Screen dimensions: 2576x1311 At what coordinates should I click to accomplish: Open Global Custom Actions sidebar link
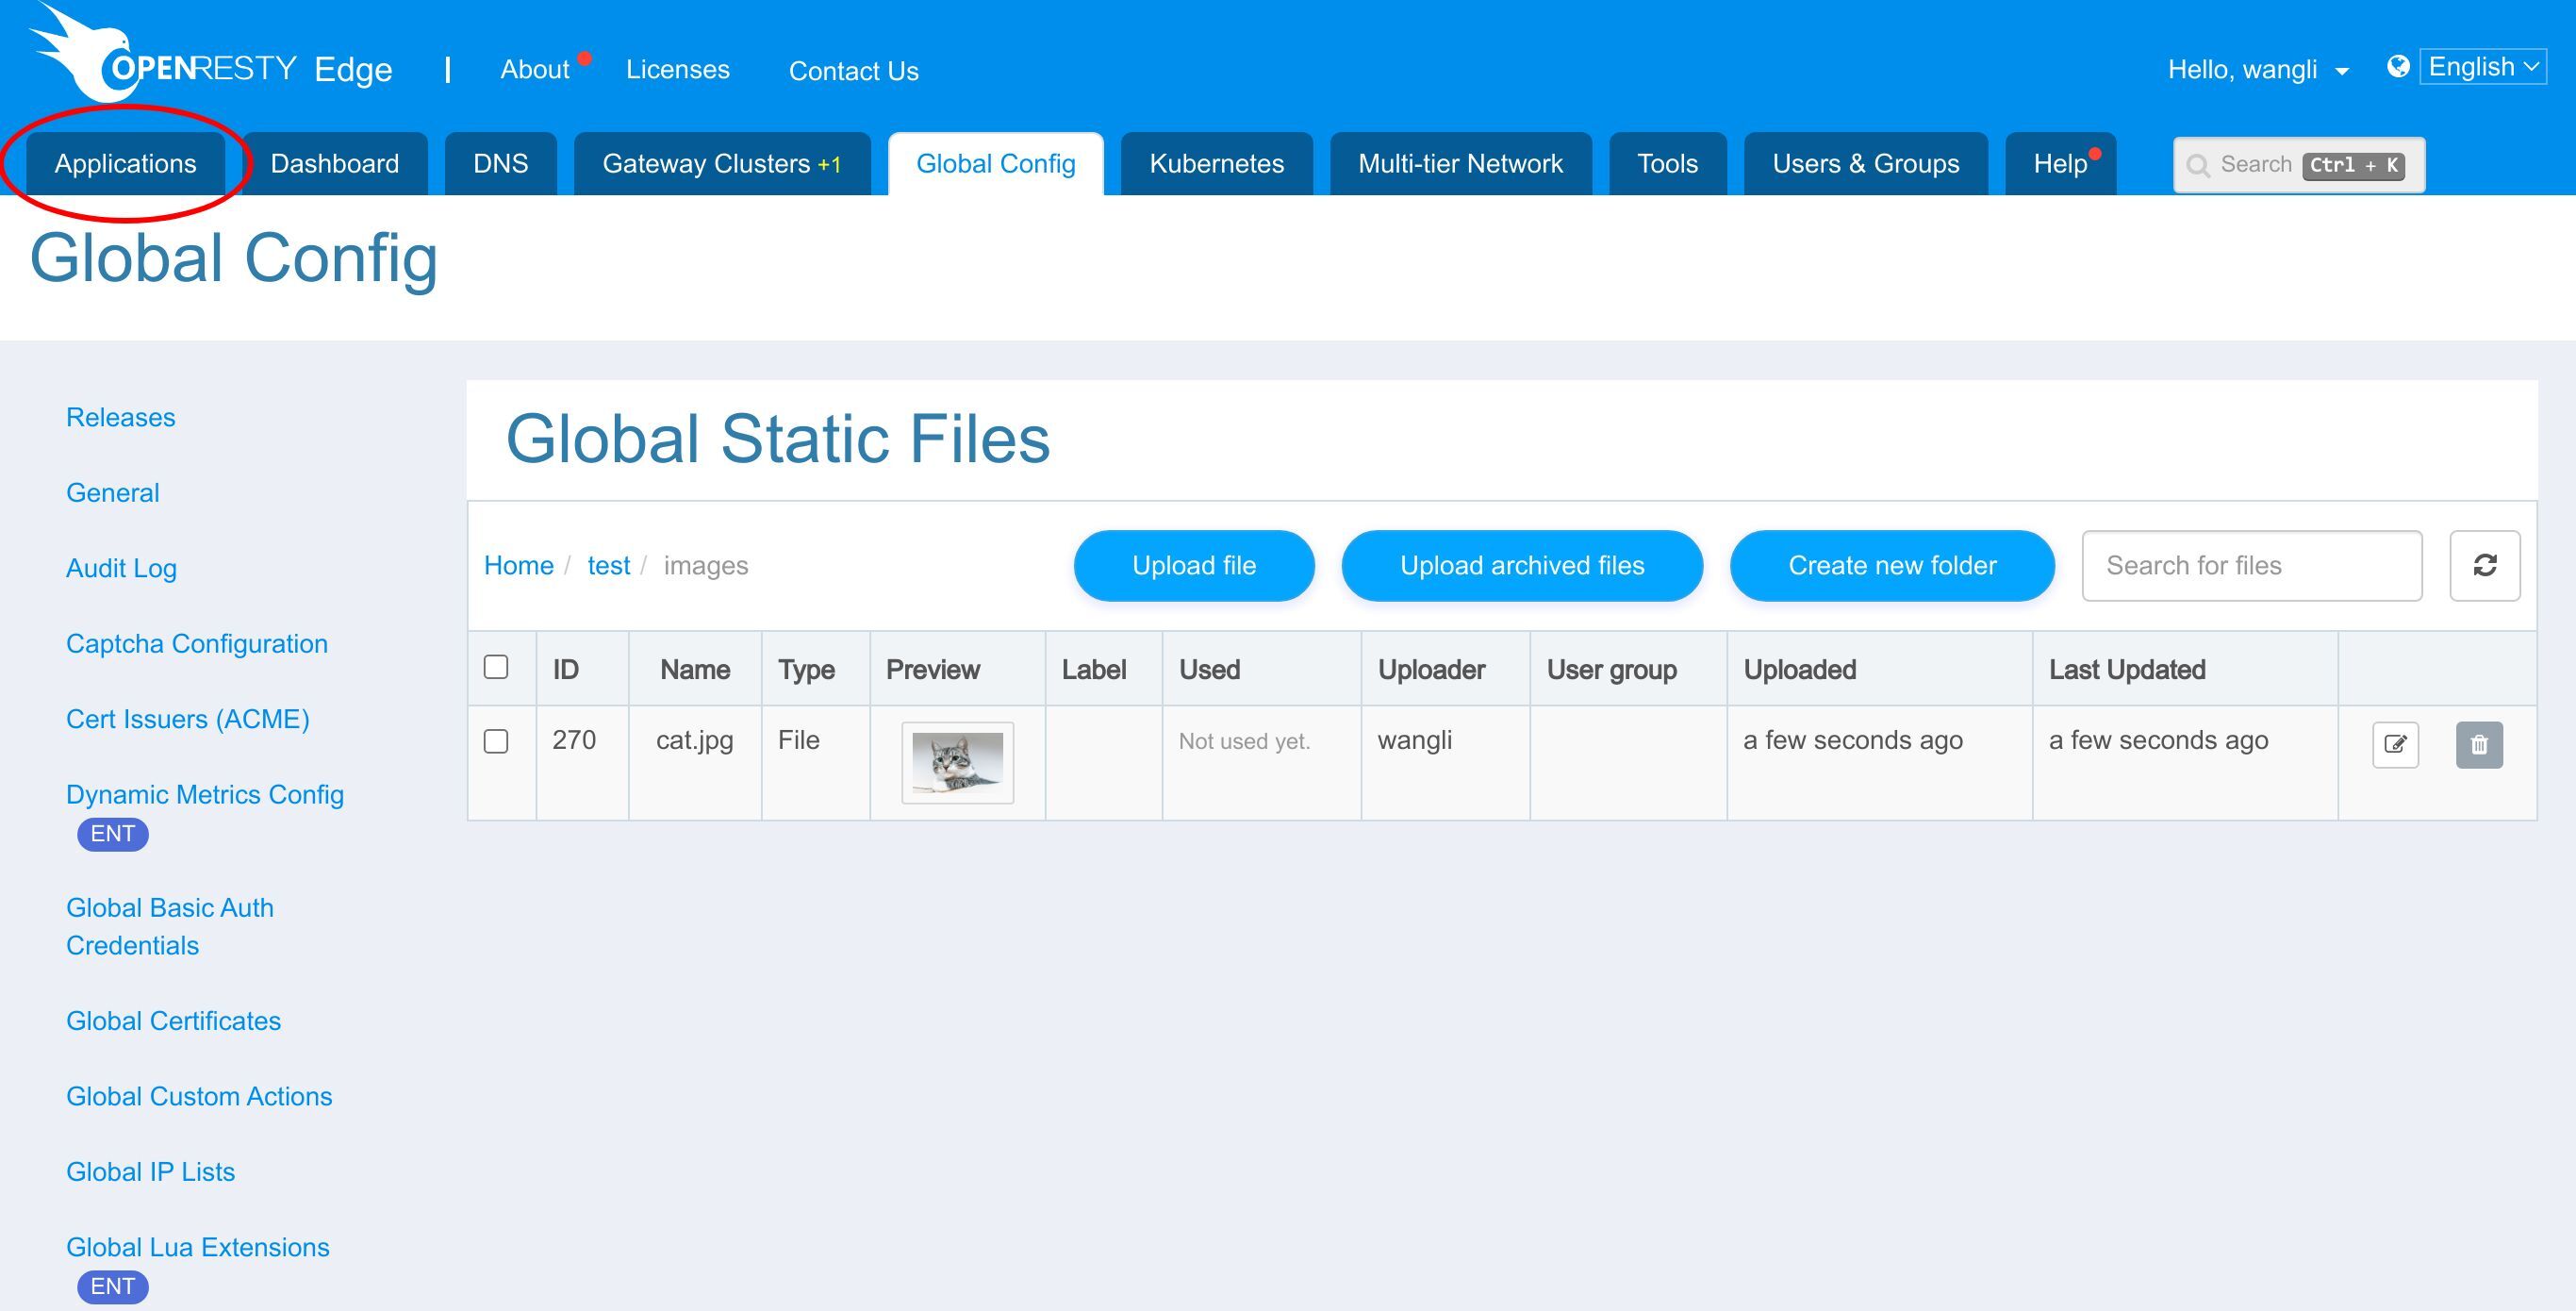[199, 1096]
